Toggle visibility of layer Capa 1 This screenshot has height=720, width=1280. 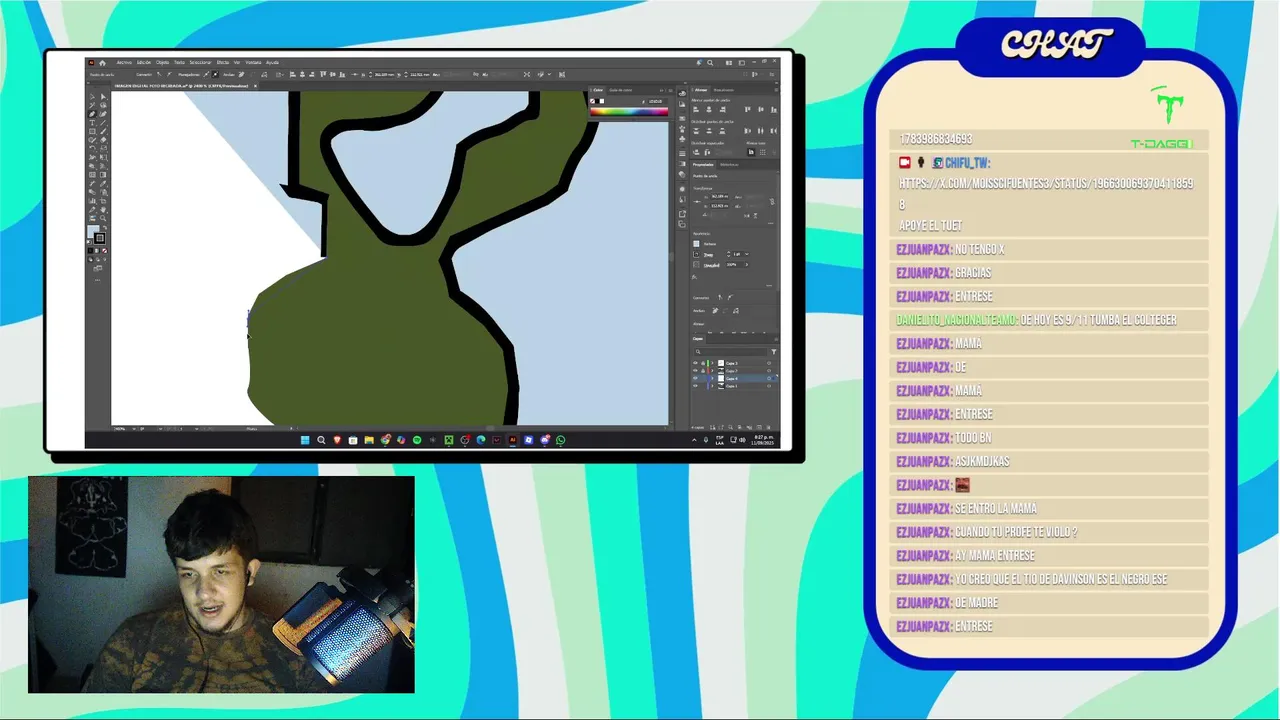pos(695,386)
